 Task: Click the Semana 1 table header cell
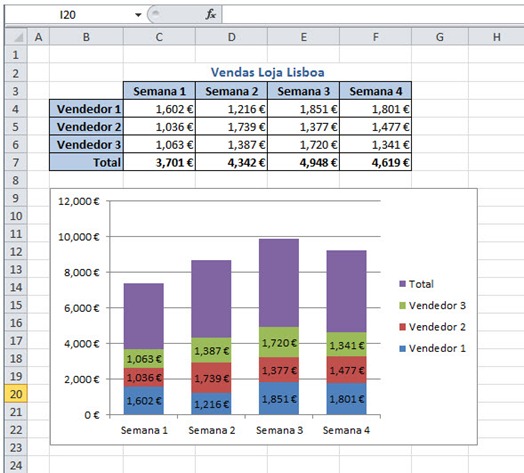pyautogui.click(x=159, y=91)
